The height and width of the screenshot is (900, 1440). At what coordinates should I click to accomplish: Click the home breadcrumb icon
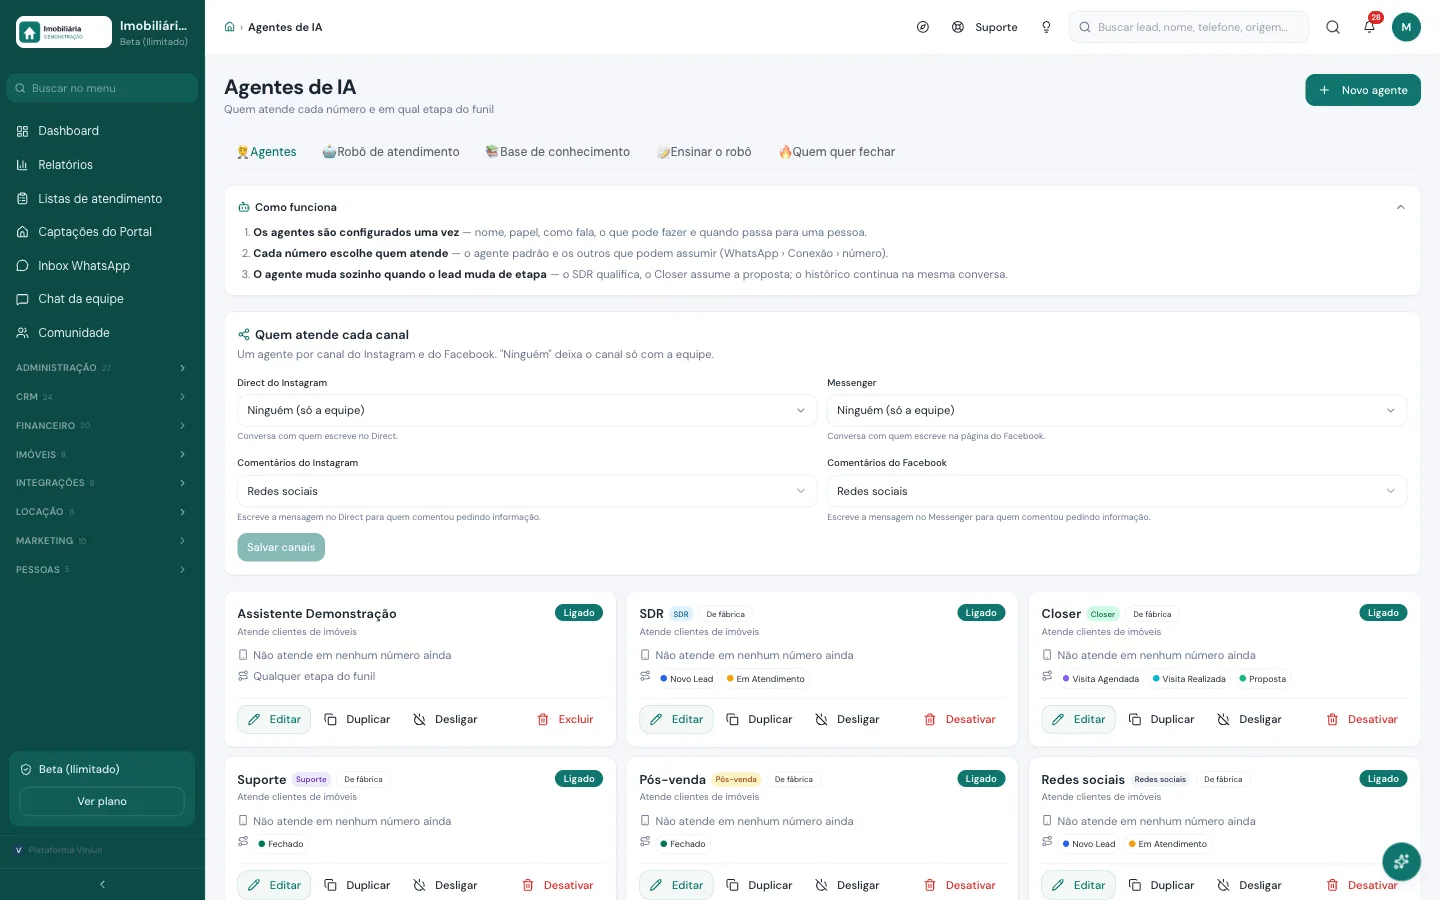tap(229, 27)
